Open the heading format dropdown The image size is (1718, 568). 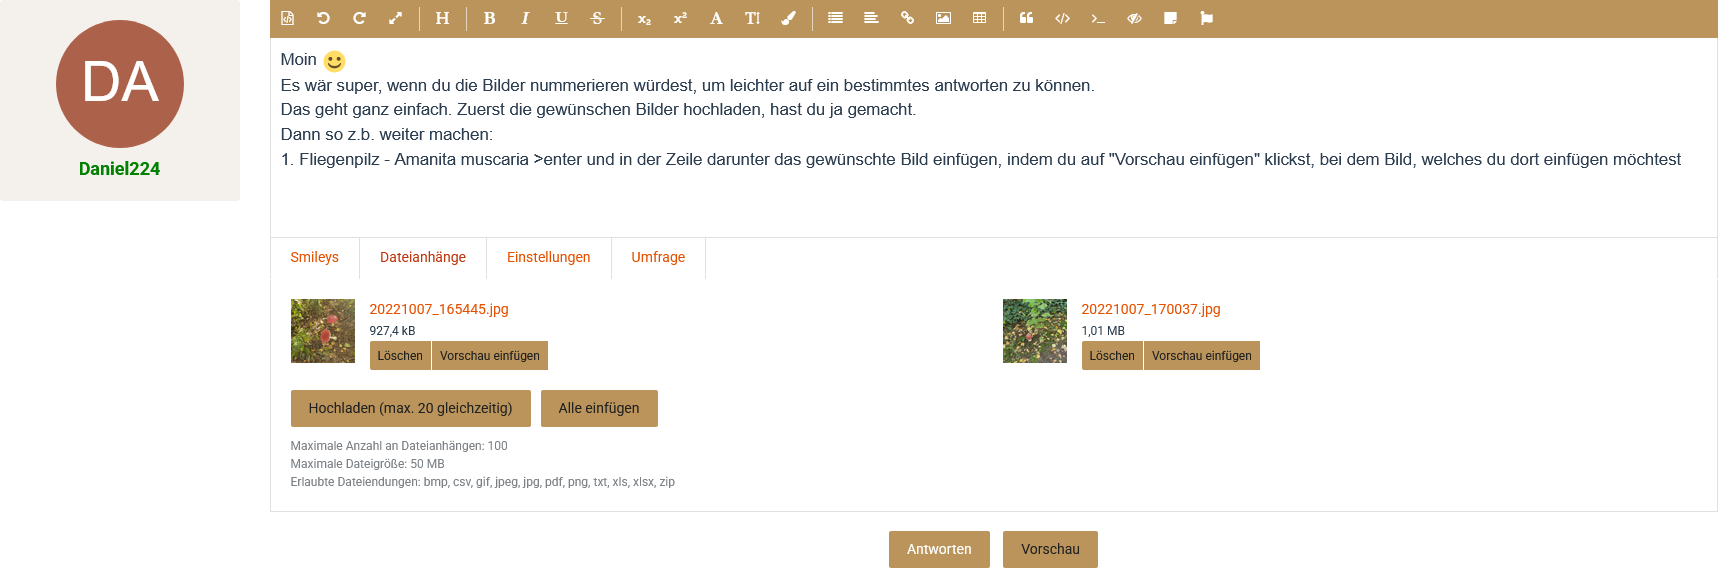tap(442, 18)
